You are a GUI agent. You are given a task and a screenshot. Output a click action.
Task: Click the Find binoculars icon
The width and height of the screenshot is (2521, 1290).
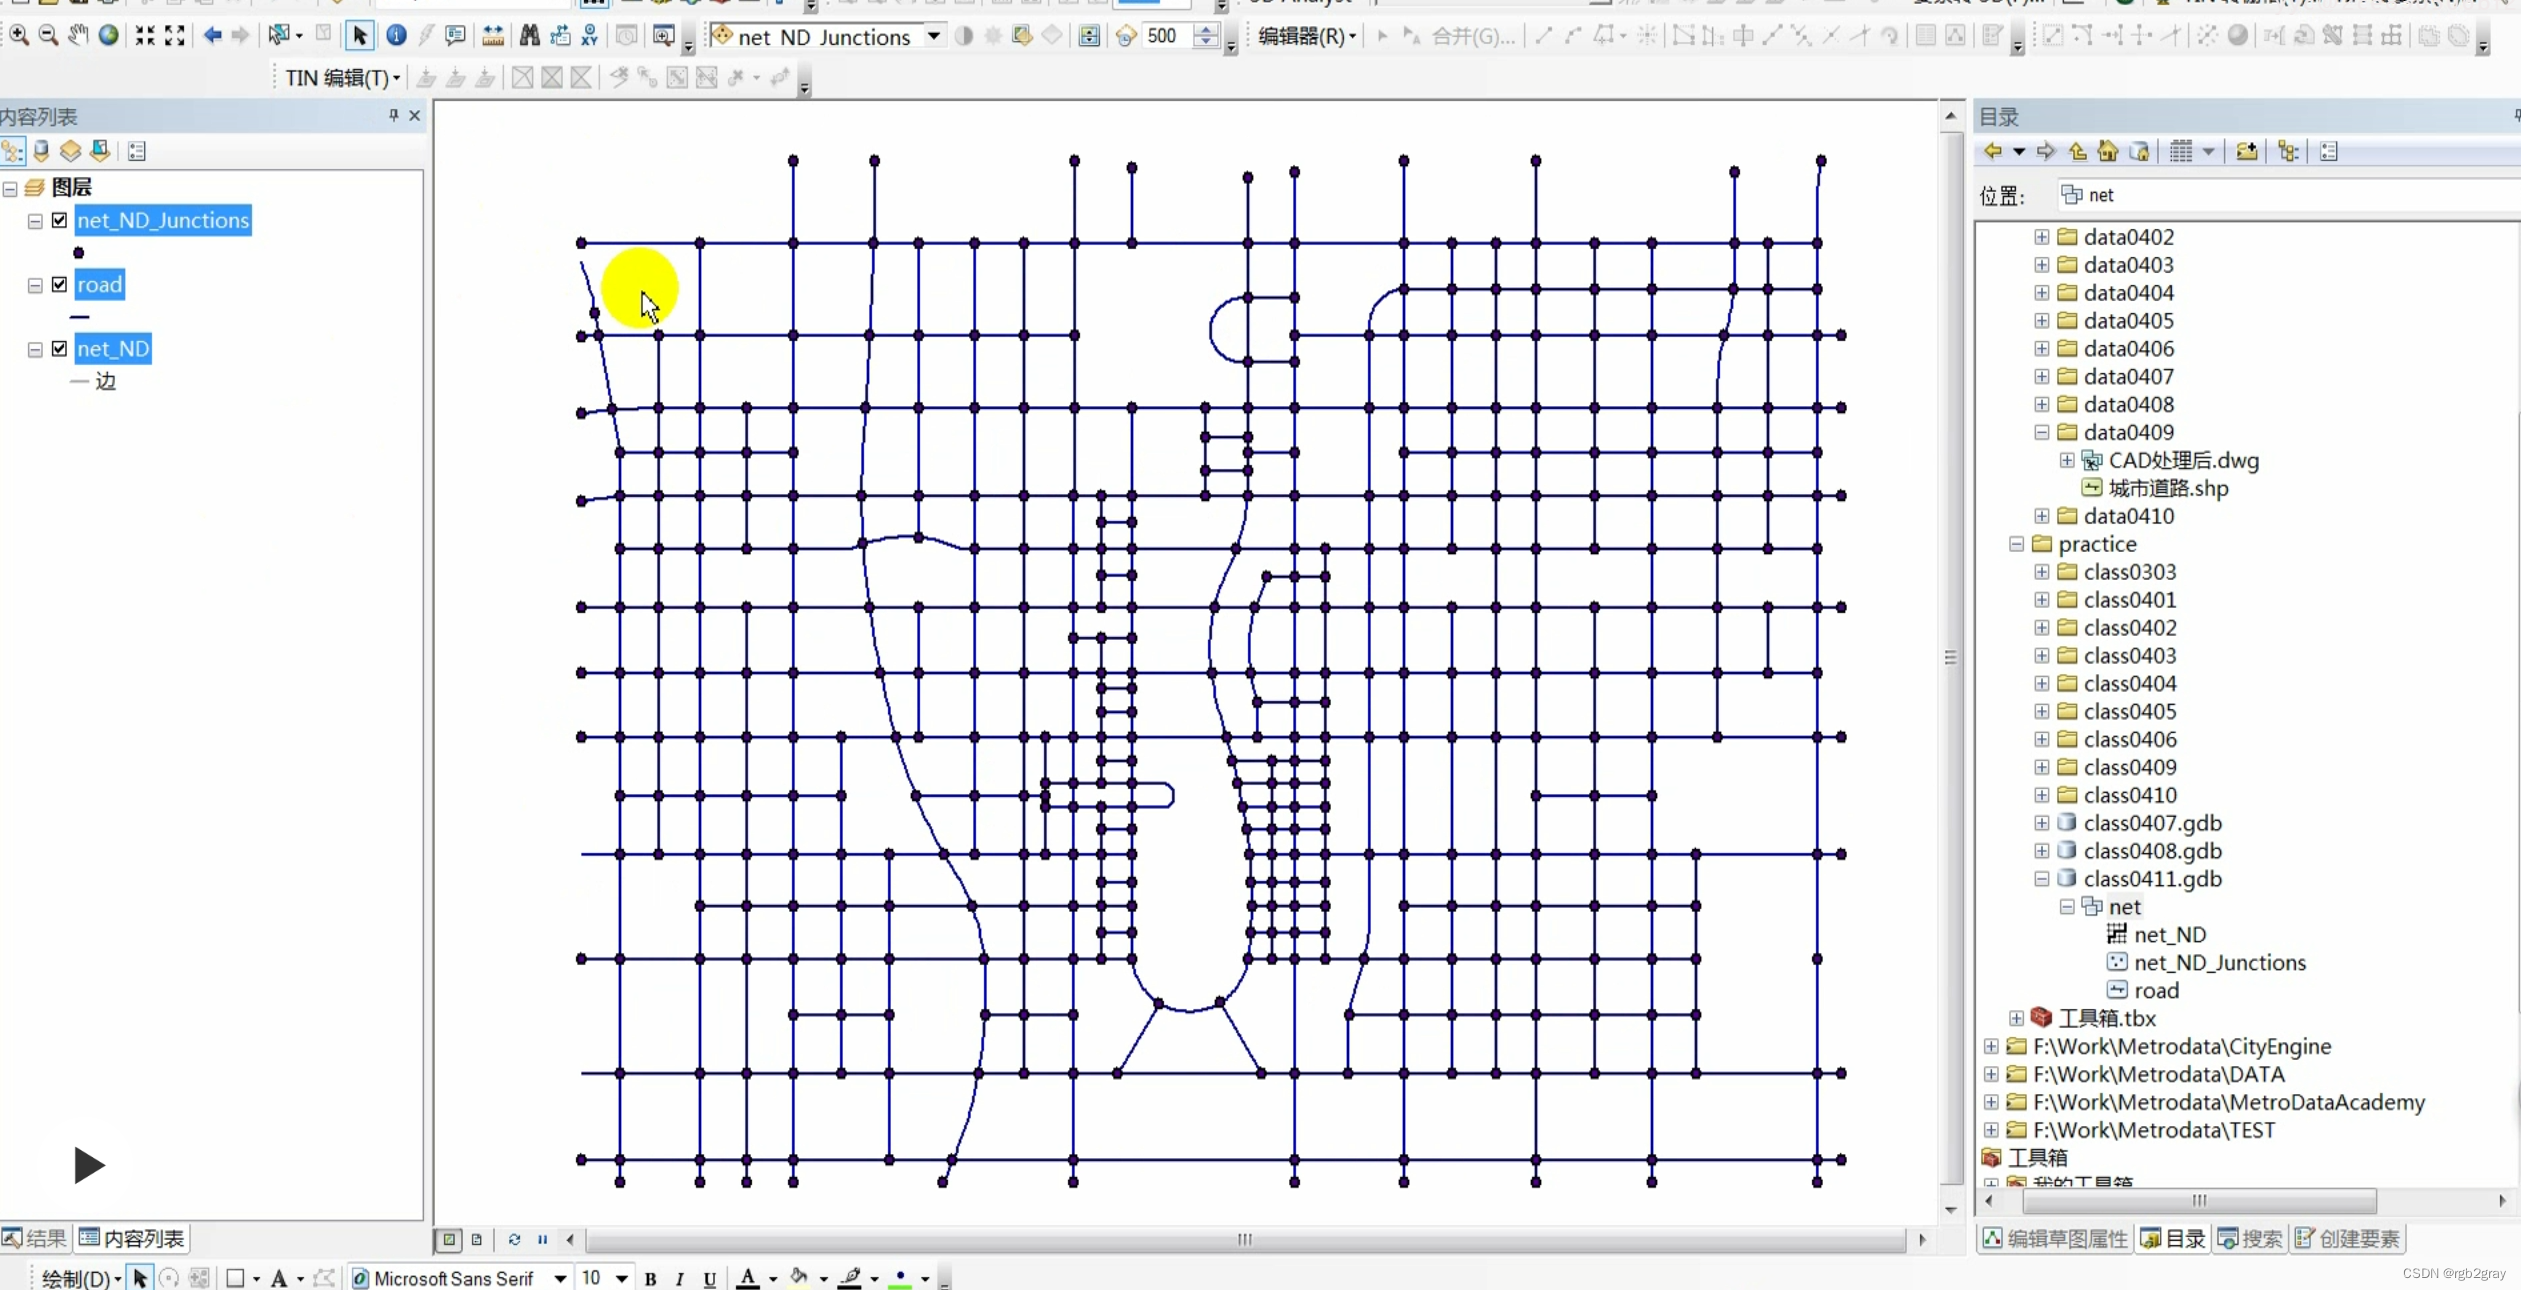click(530, 36)
